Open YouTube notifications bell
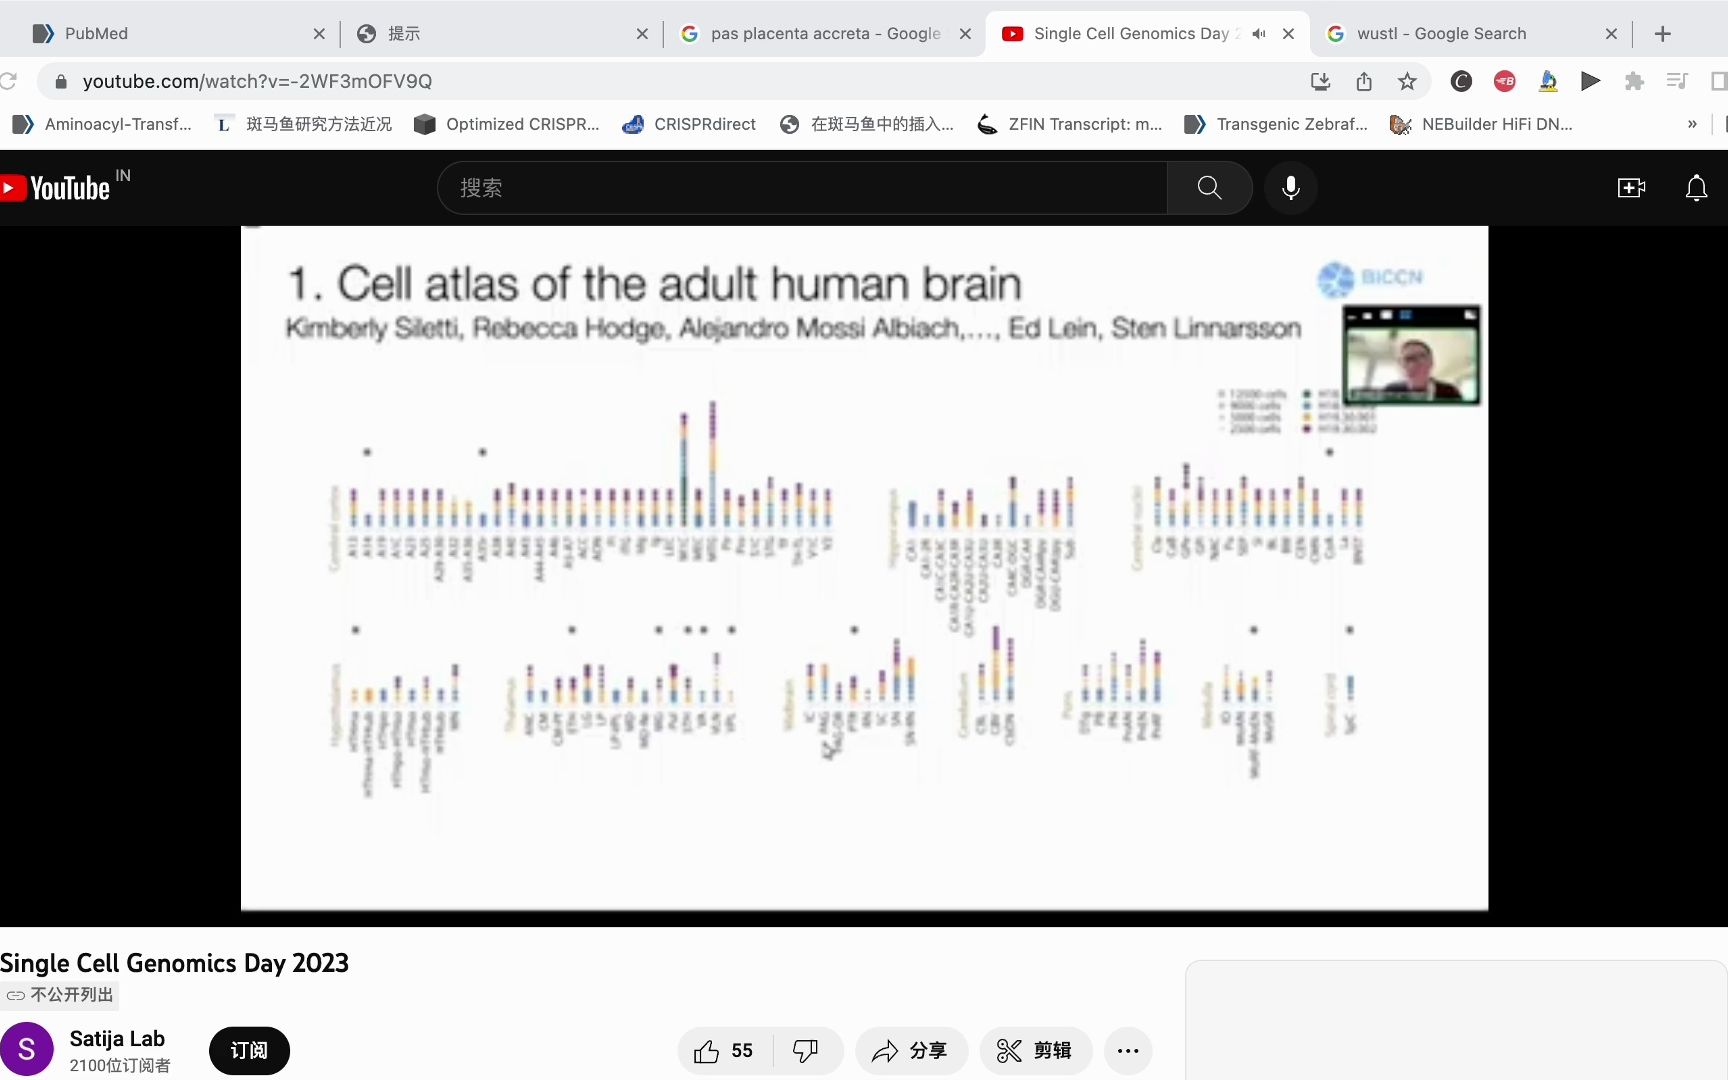 click(x=1697, y=187)
